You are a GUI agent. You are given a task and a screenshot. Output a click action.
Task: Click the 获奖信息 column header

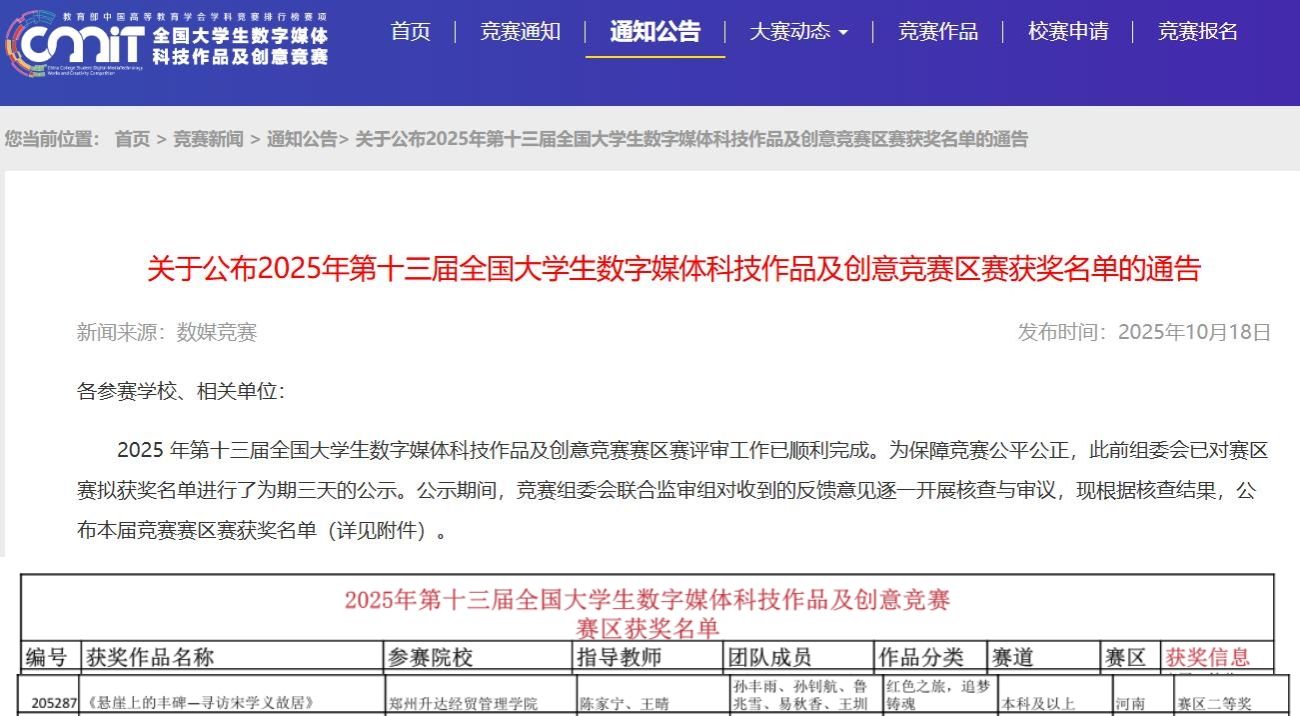click(x=1207, y=657)
